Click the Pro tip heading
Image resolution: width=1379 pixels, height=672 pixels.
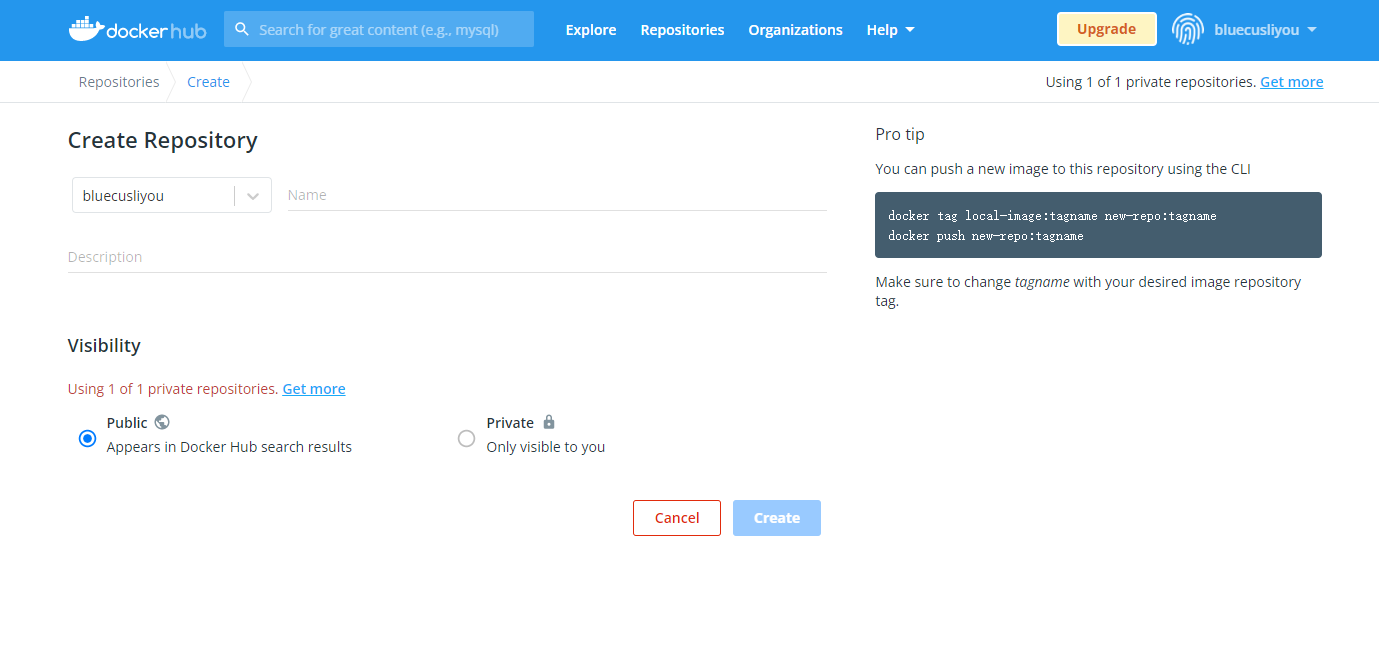tap(900, 134)
